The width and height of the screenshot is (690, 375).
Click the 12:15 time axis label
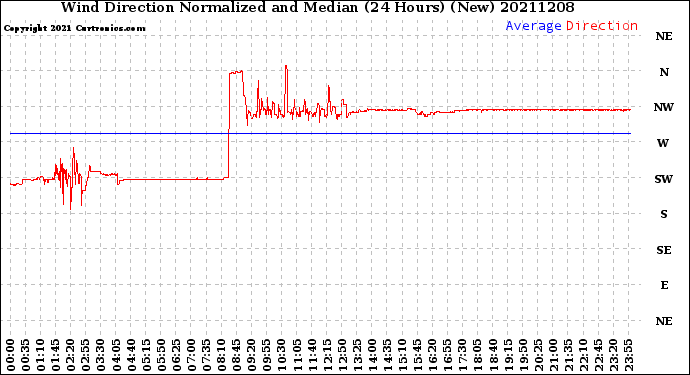point(327,355)
